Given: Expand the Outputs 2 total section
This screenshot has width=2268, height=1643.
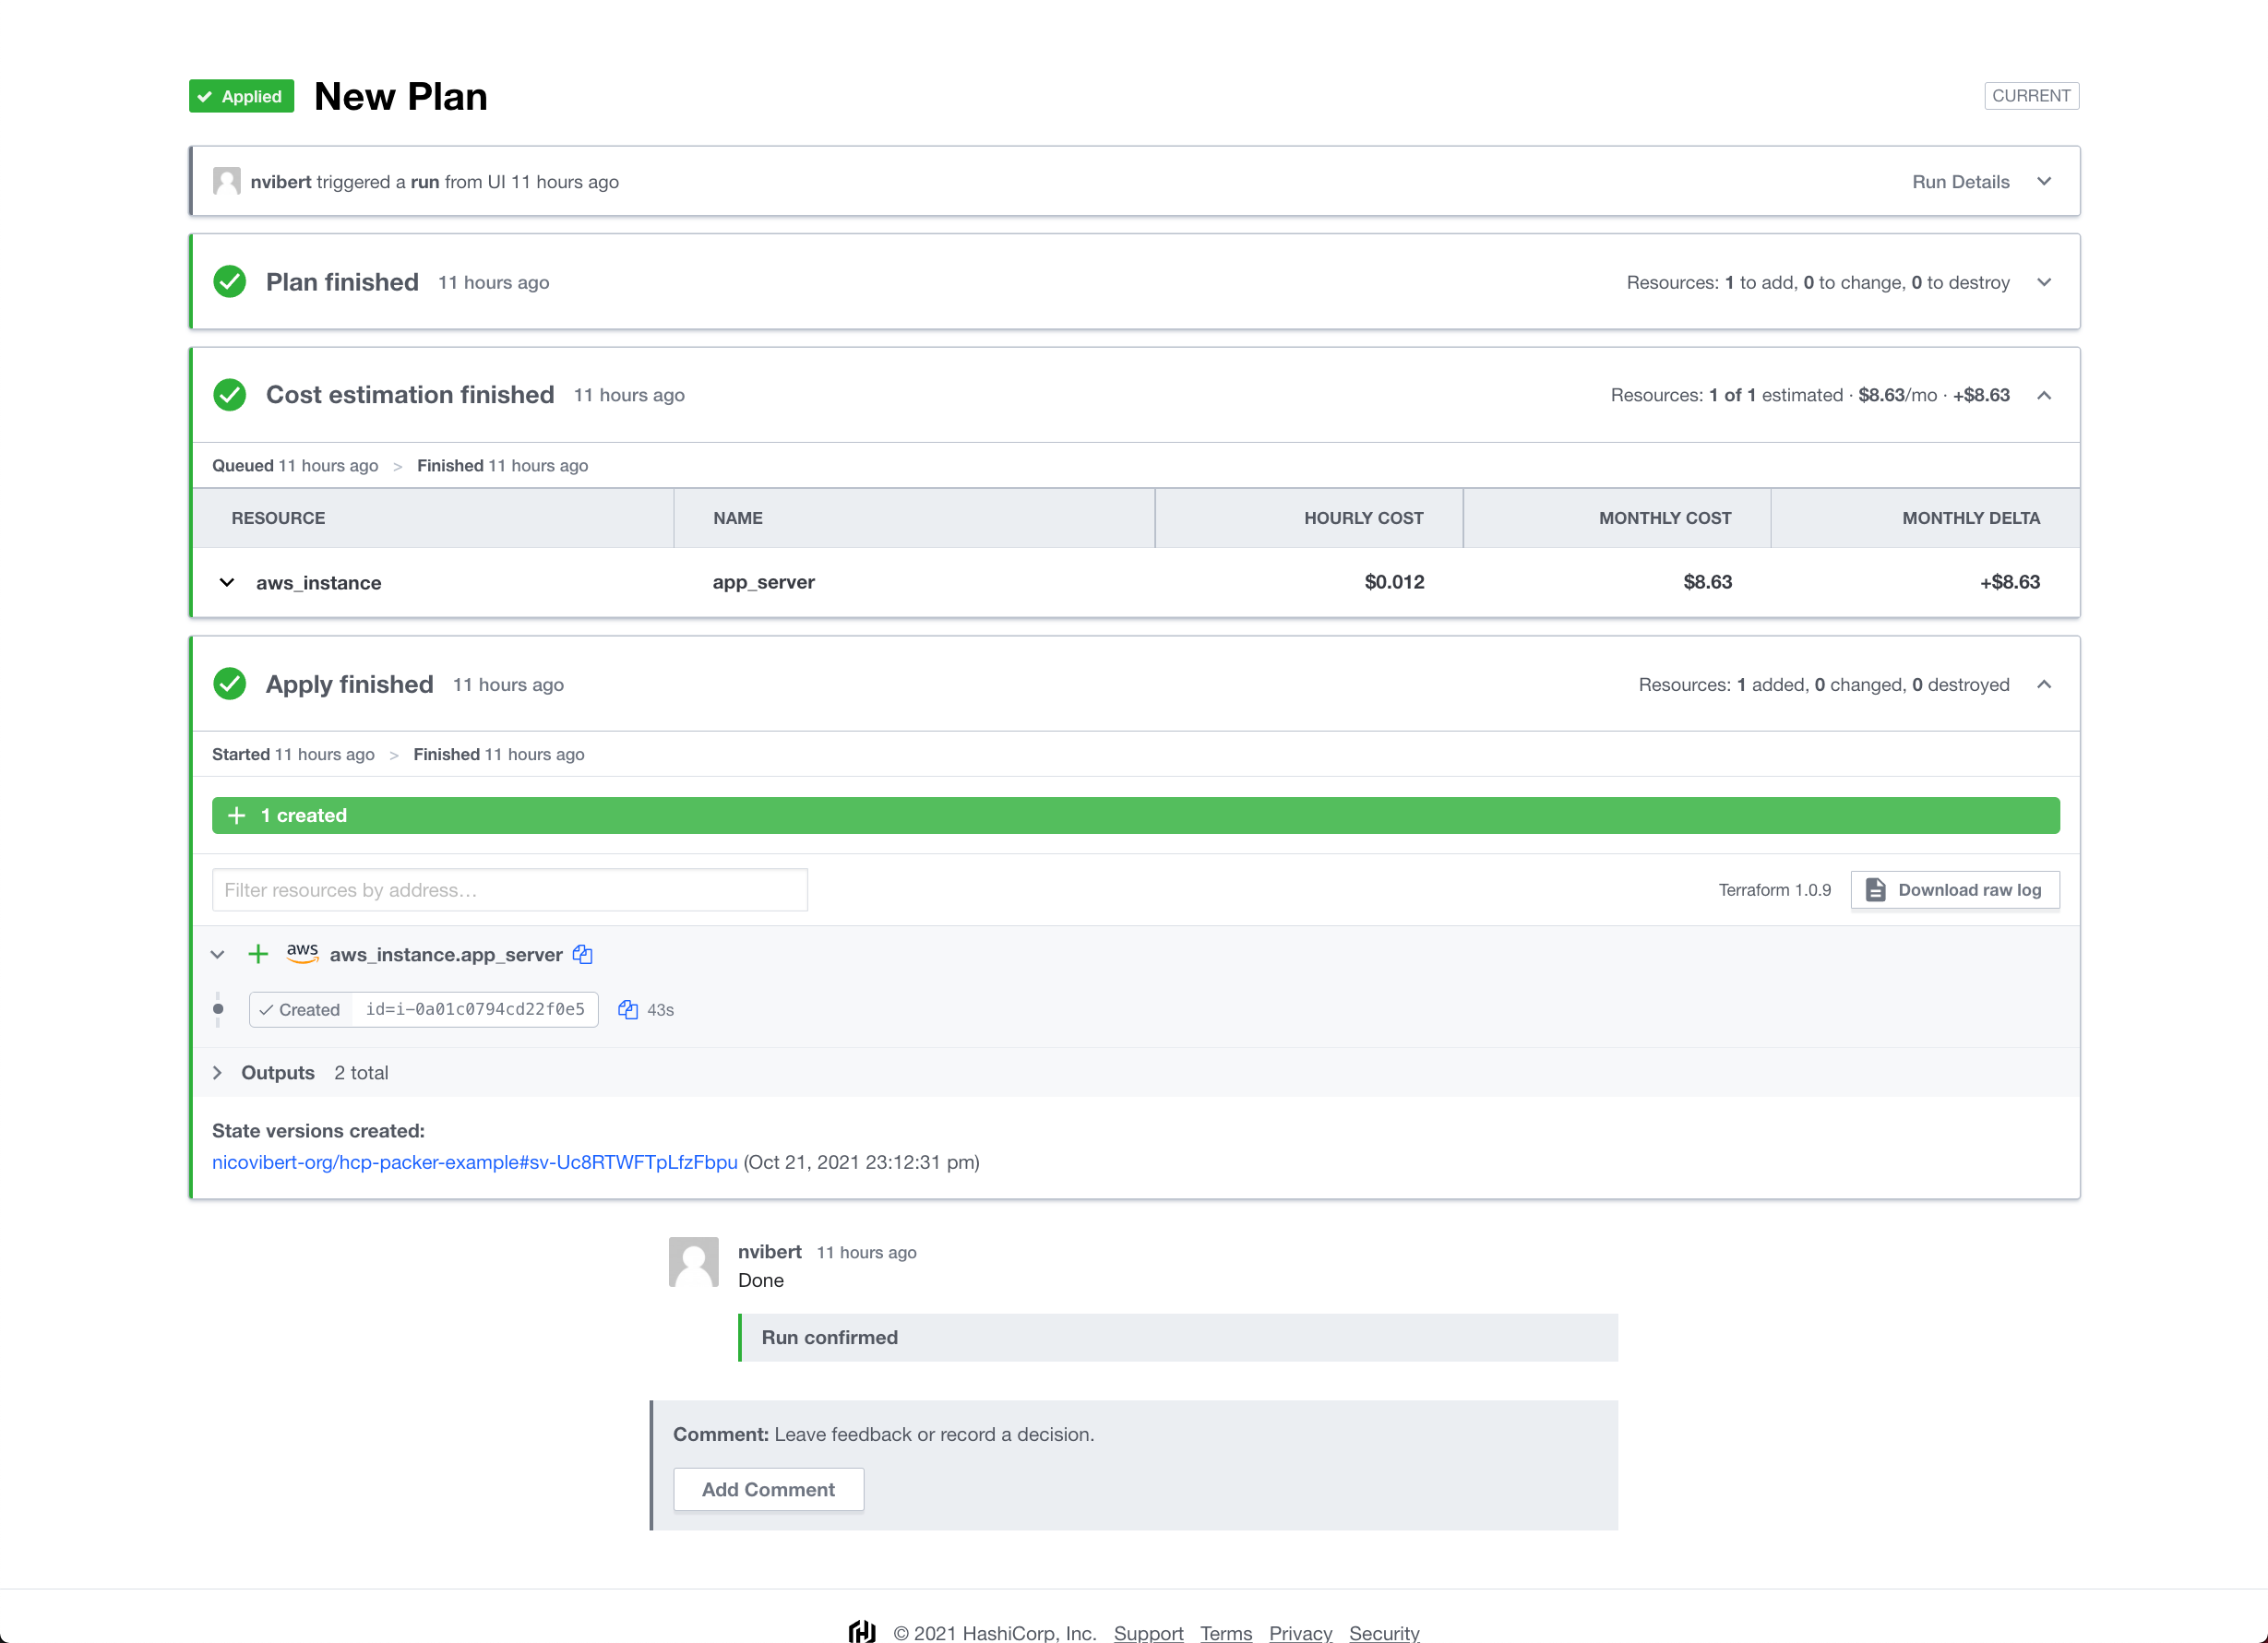Looking at the screenshot, I should tap(217, 1072).
